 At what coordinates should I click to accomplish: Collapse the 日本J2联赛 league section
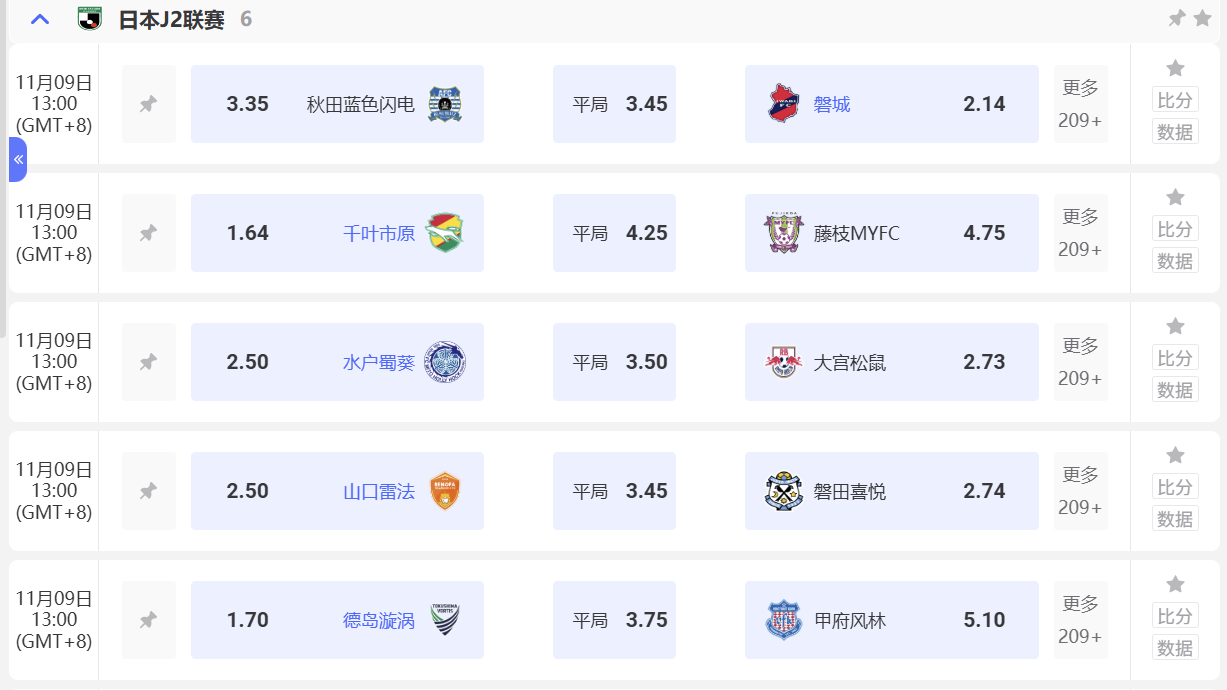(x=40, y=19)
